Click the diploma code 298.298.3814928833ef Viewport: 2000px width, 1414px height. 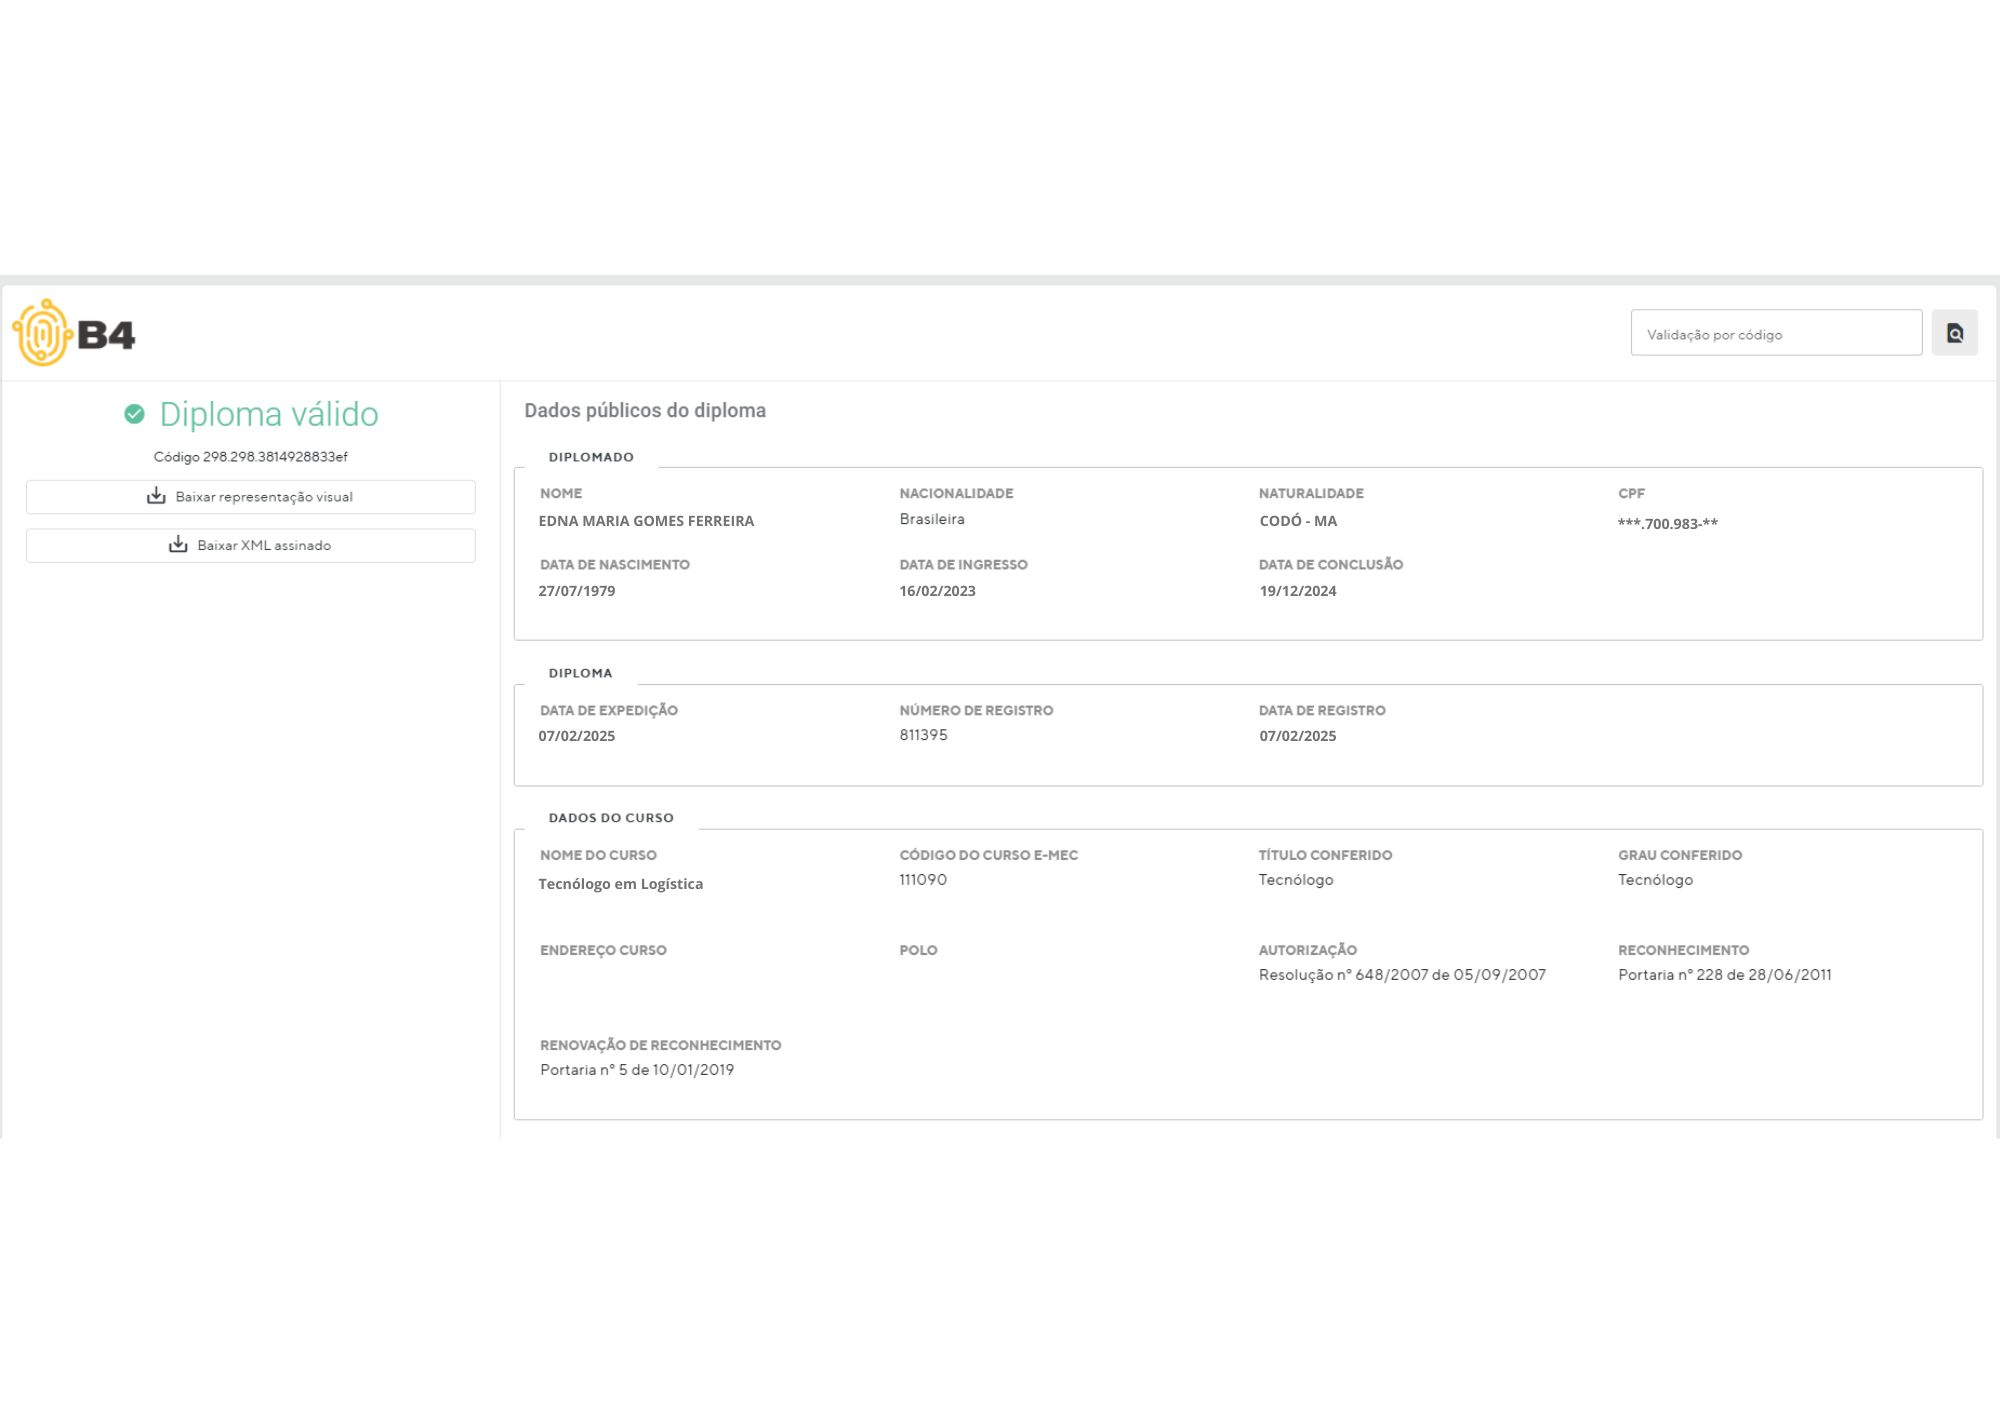click(x=250, y=457)
